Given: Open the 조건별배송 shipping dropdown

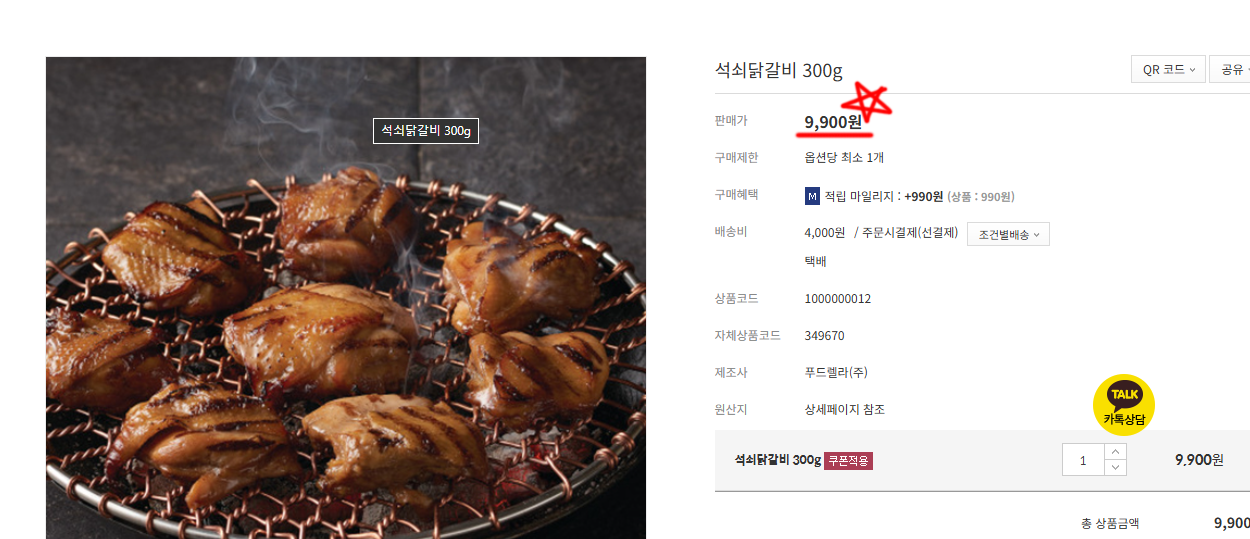Looking at the screenshot, I should coord(1008,234).
